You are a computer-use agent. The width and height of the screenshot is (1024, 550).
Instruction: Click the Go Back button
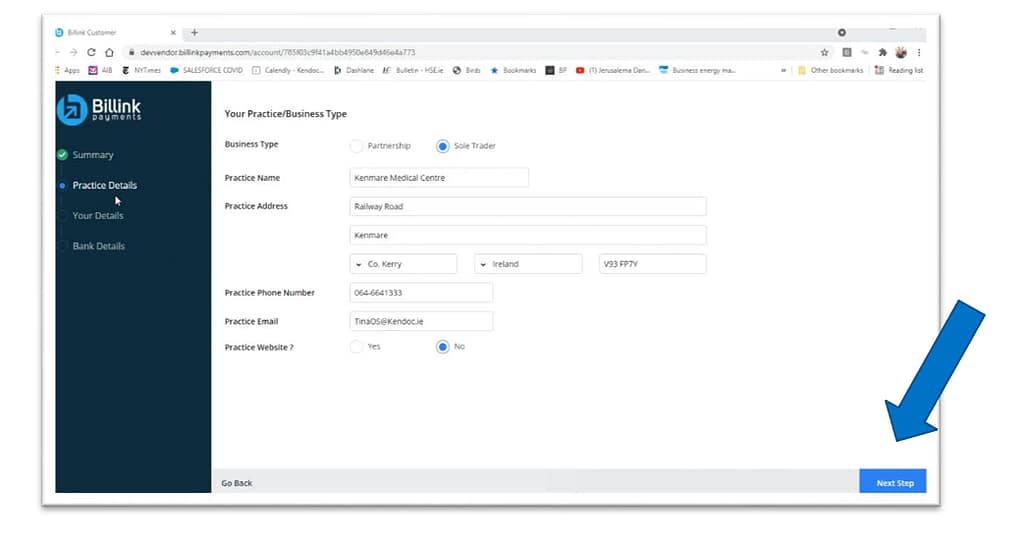(x=237, y=483)
